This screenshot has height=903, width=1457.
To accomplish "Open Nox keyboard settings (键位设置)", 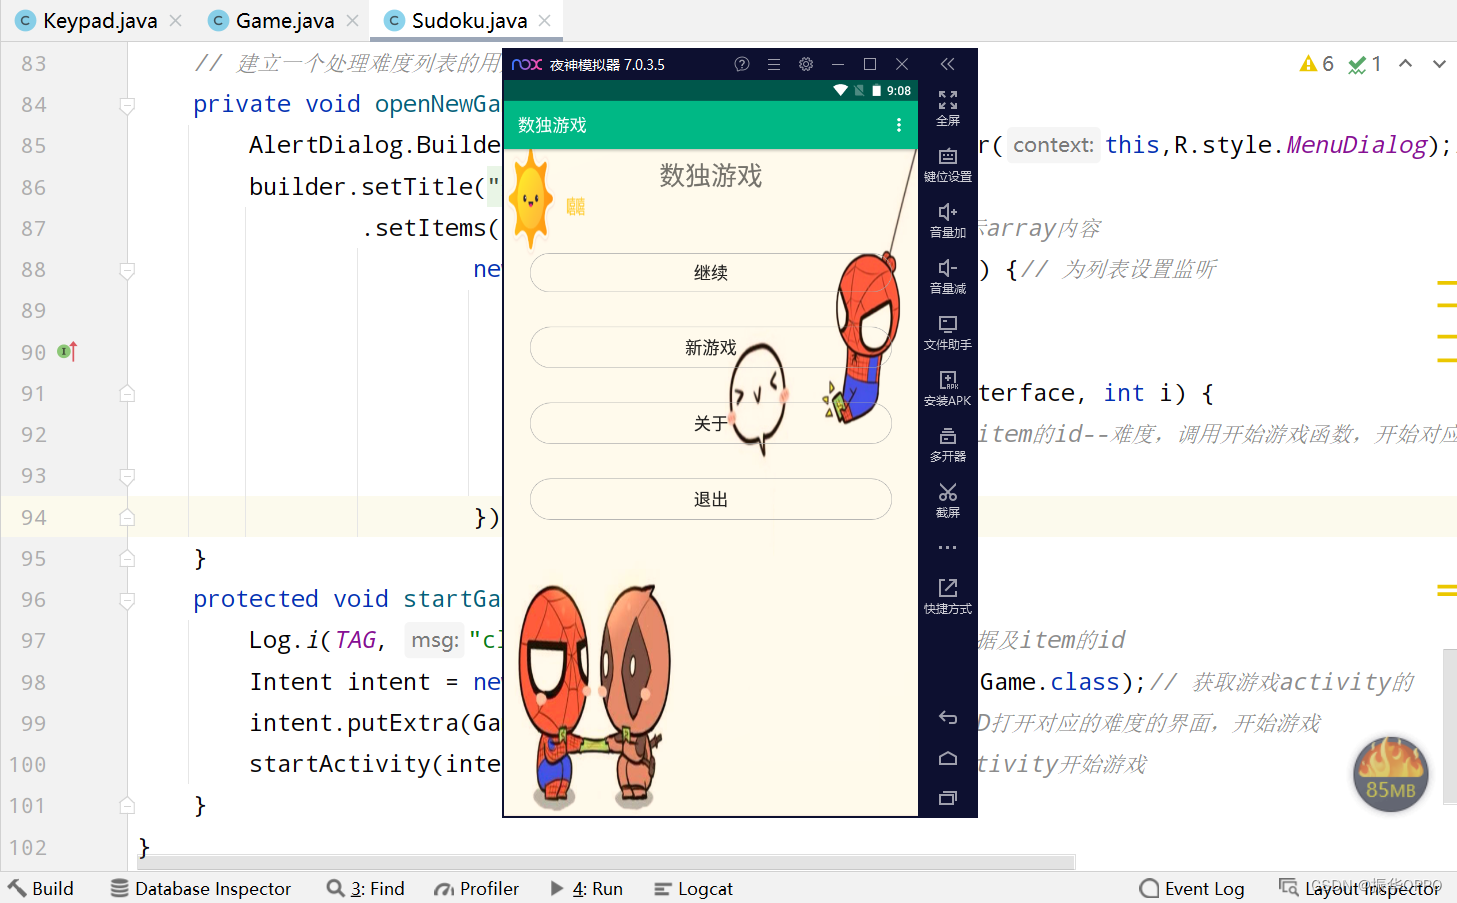I will 948,163.
